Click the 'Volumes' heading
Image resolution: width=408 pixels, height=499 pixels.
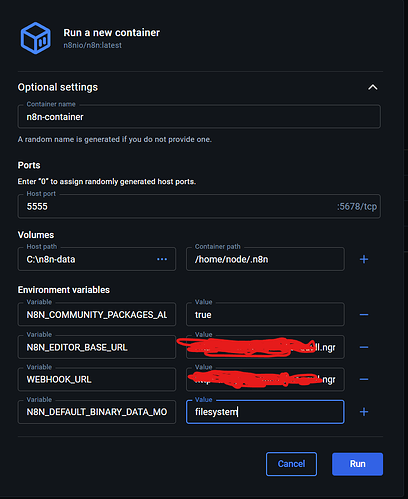[x=36, y=235]
